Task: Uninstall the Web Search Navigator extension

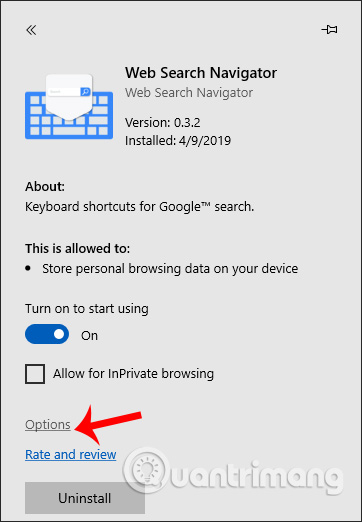Action: click(85, 498)
